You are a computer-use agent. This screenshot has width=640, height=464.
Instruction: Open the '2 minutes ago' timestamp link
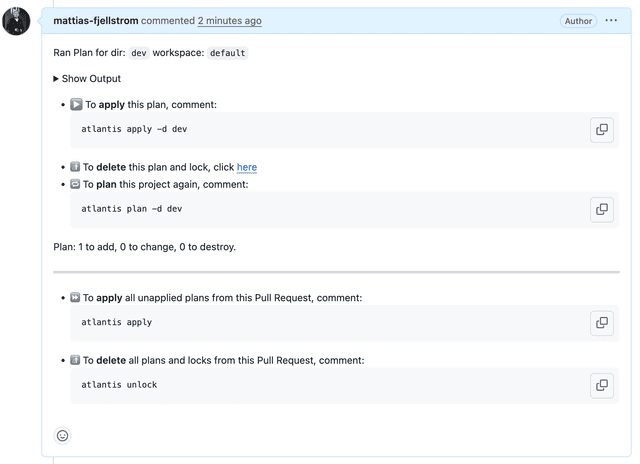(230, 20)
